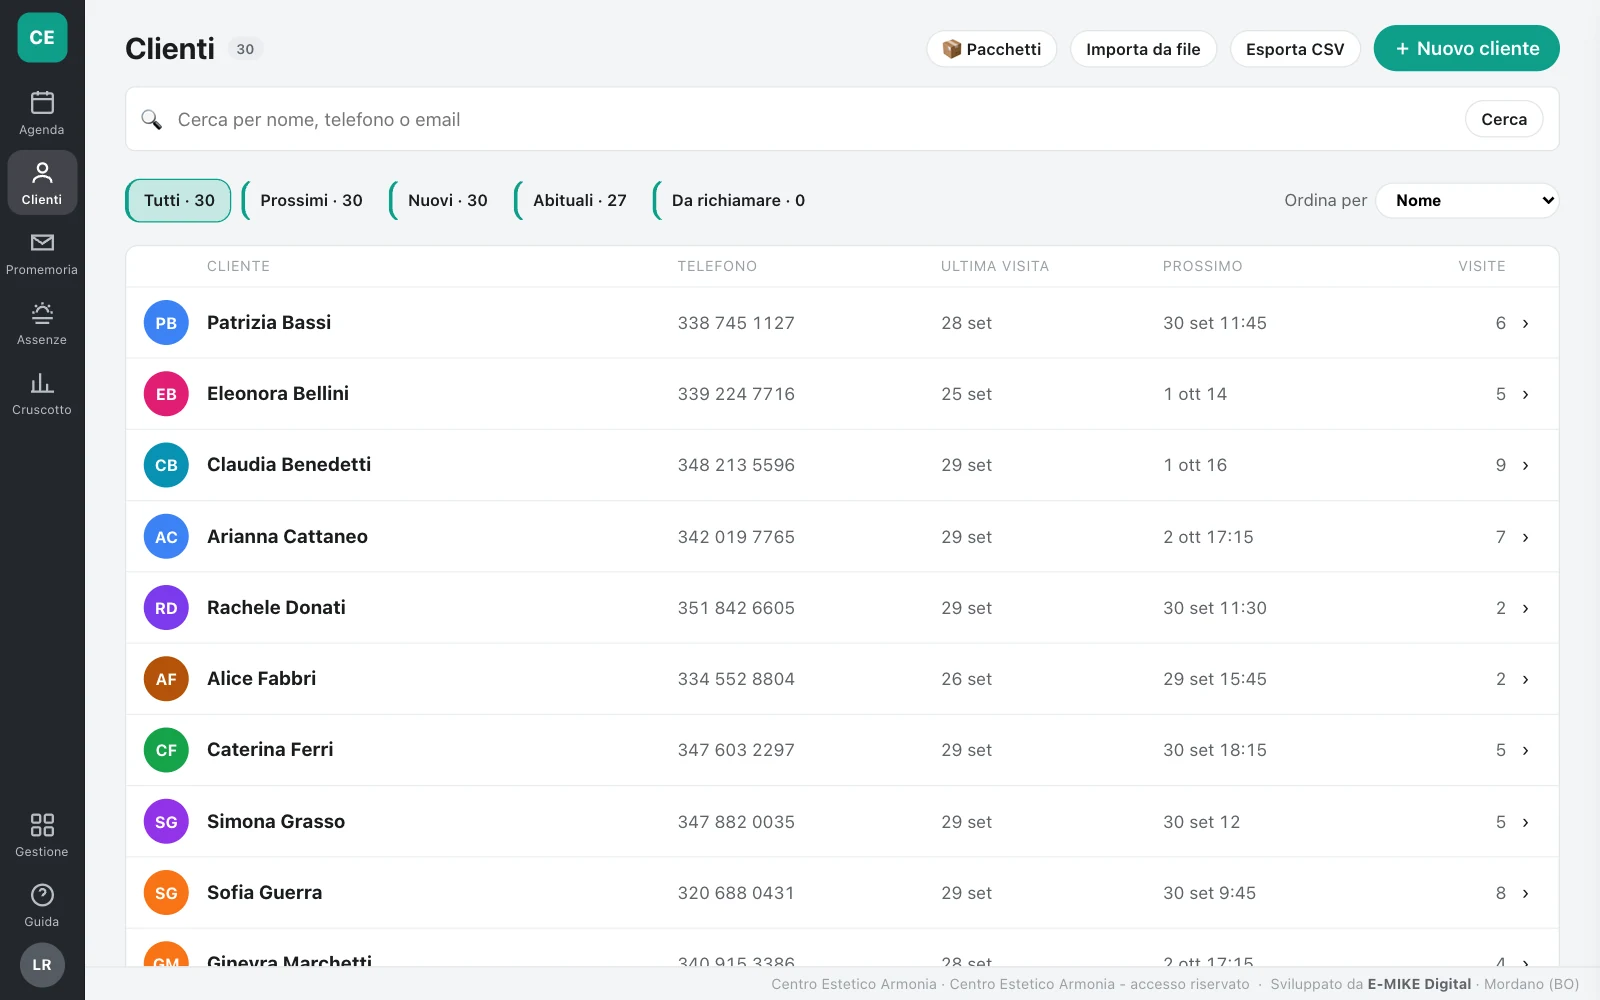
Task: Open the Gestione grid icon
Action: (42, 825)
